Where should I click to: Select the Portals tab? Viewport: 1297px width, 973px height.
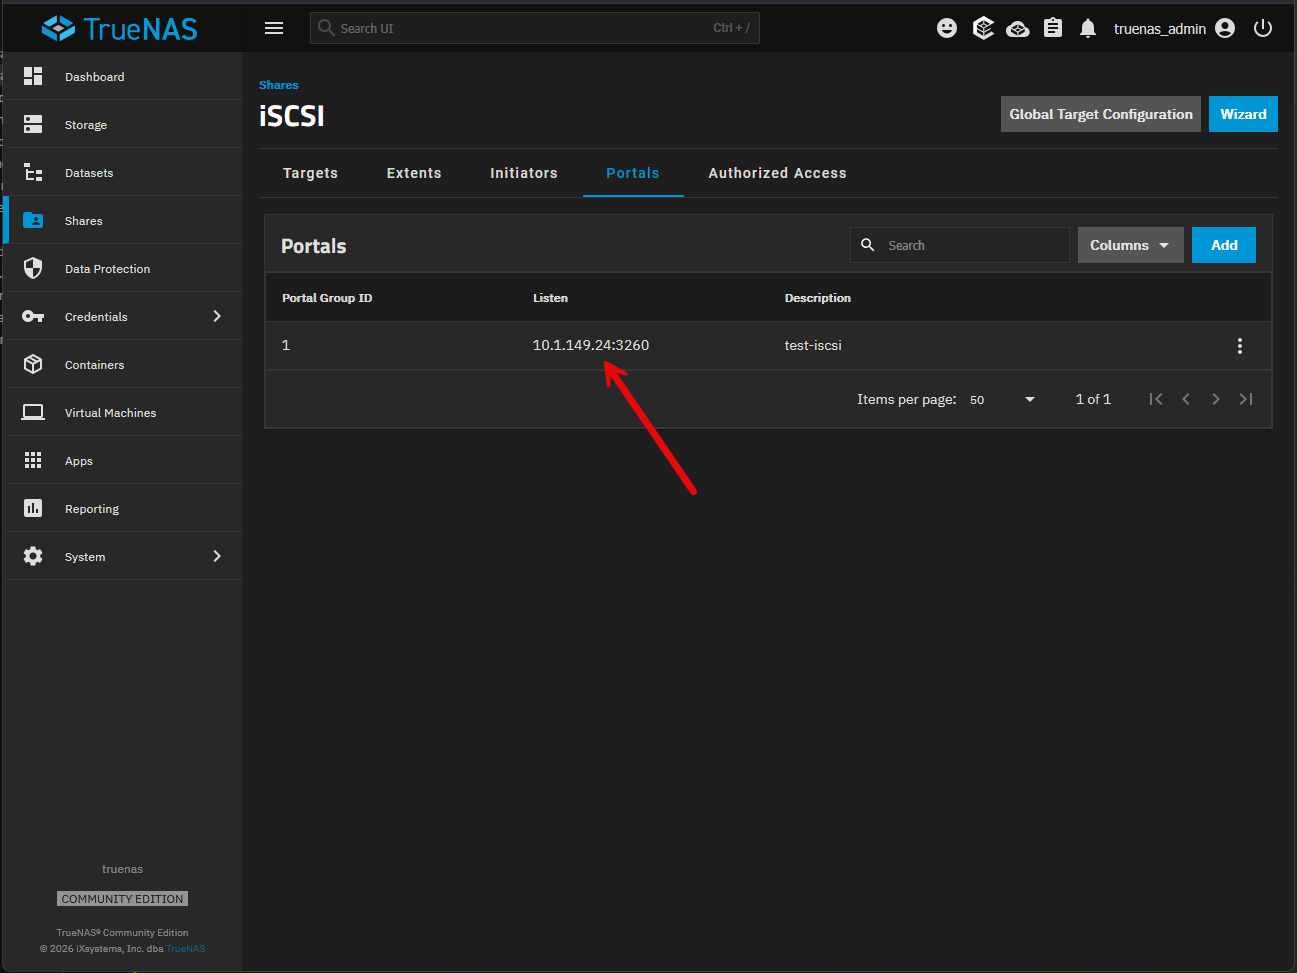pyautogui.click(x=633, y=173)
